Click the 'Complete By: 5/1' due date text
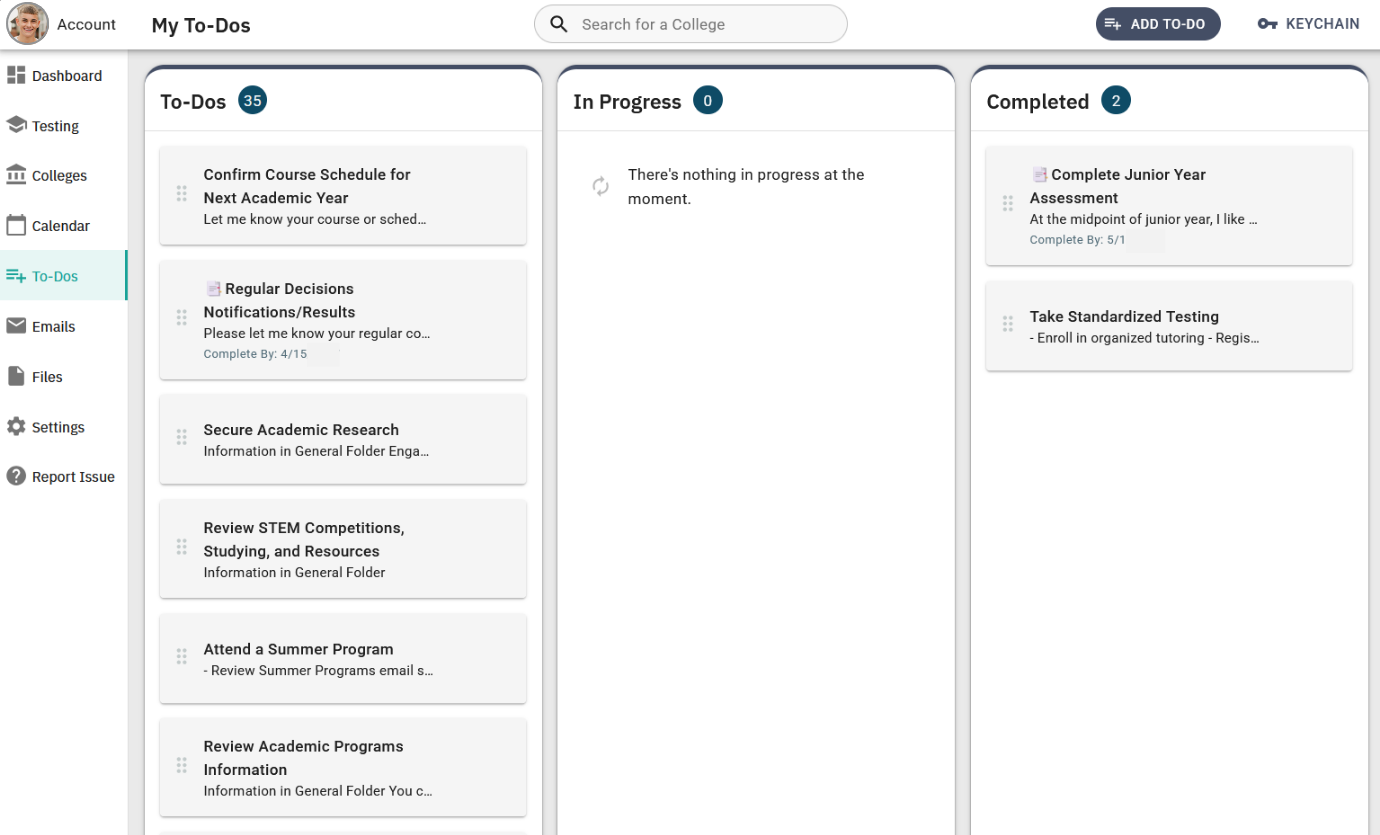 tap(1077, 240)
